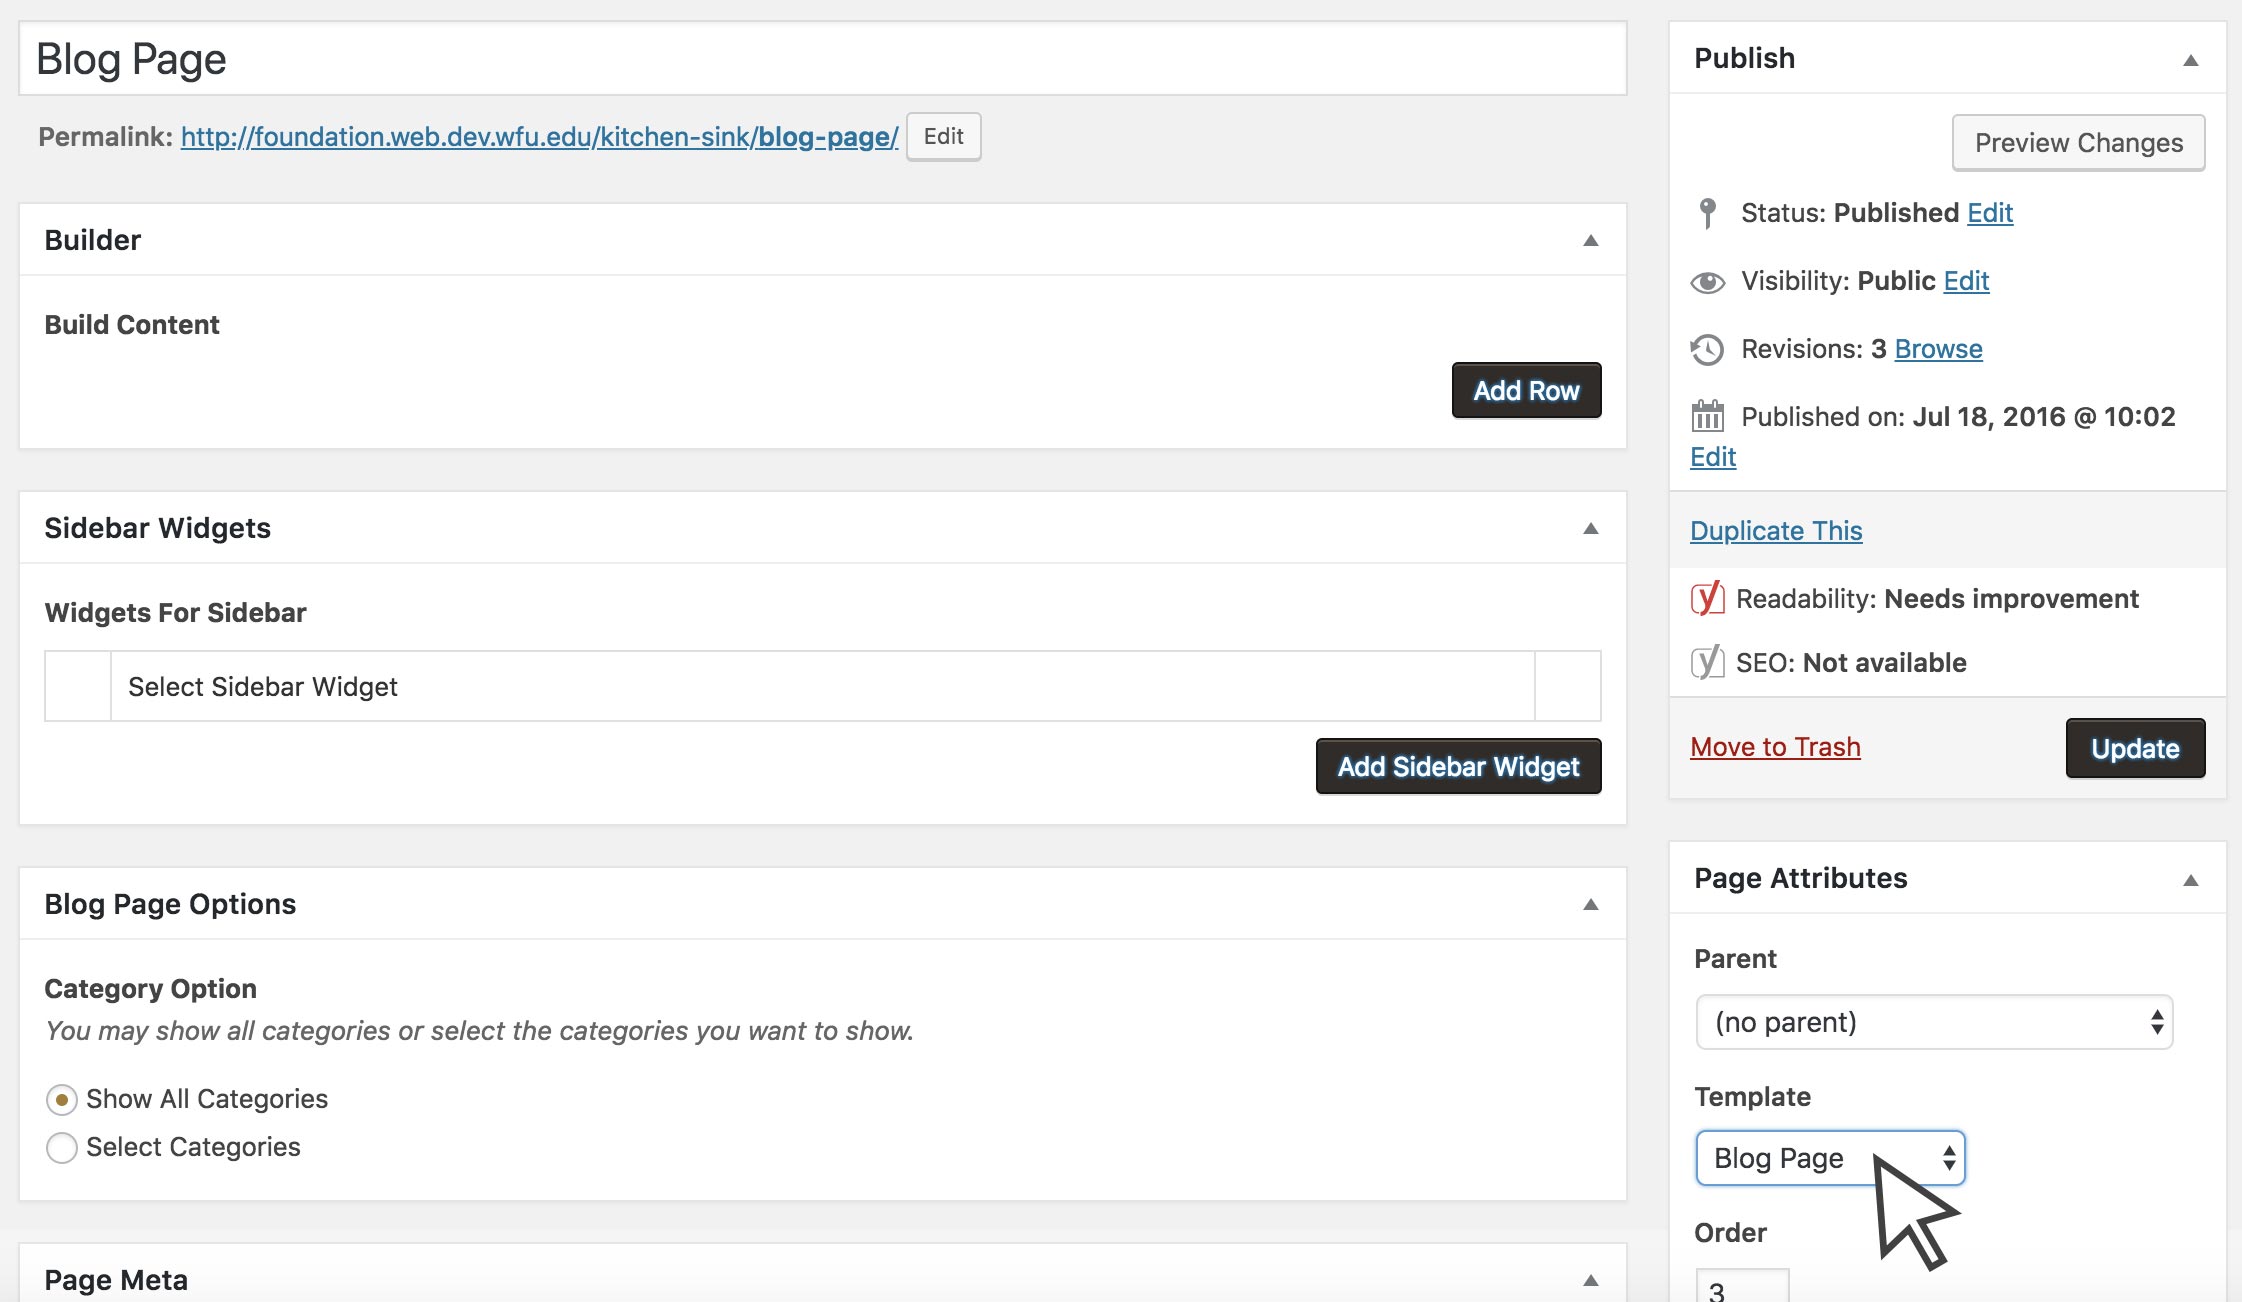Viewport: 2242px width, 1302px height.
Task: Click the status pin icon
Action: click(1708, 213)
